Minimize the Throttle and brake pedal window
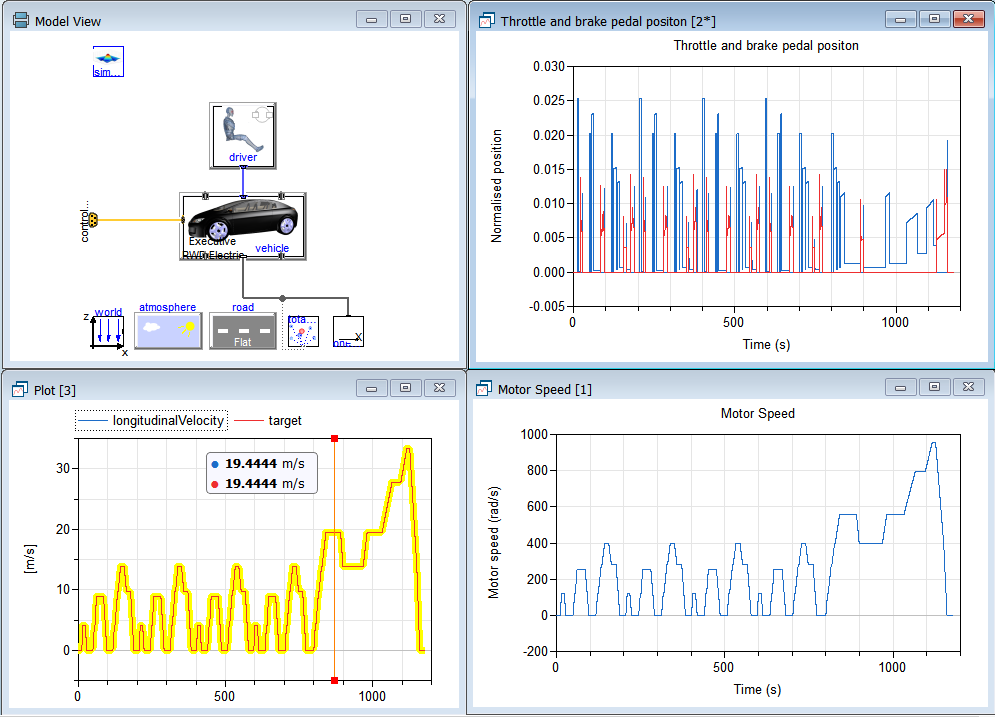This screenshot has width=995, height=717. [900, 19]
